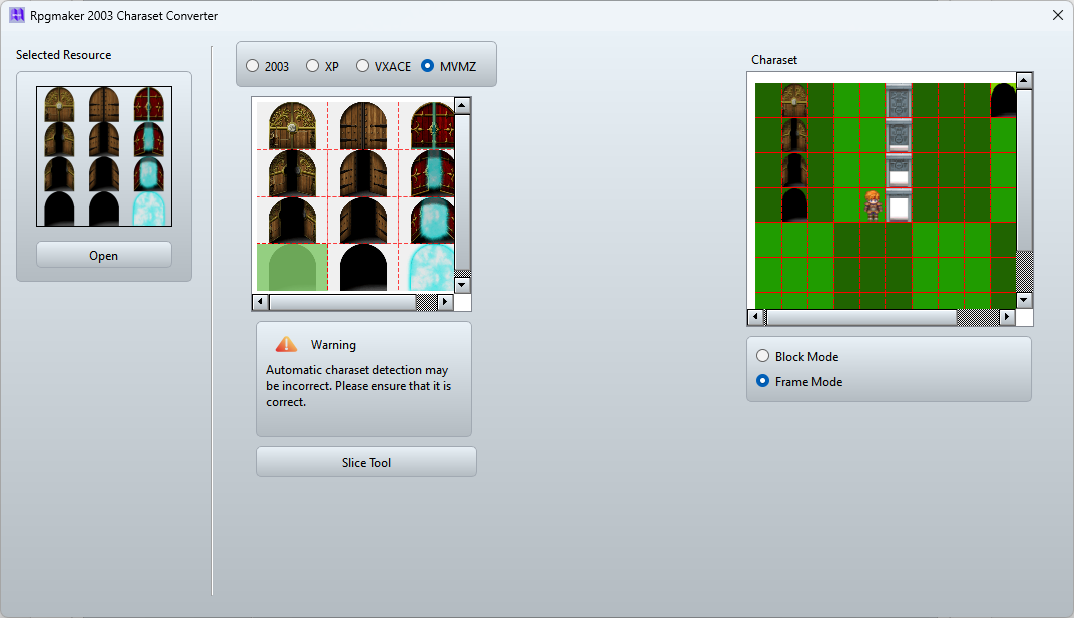Click the app icon in title bar
This screenshot has width=1074, height=618.
(x=16, y=15)
